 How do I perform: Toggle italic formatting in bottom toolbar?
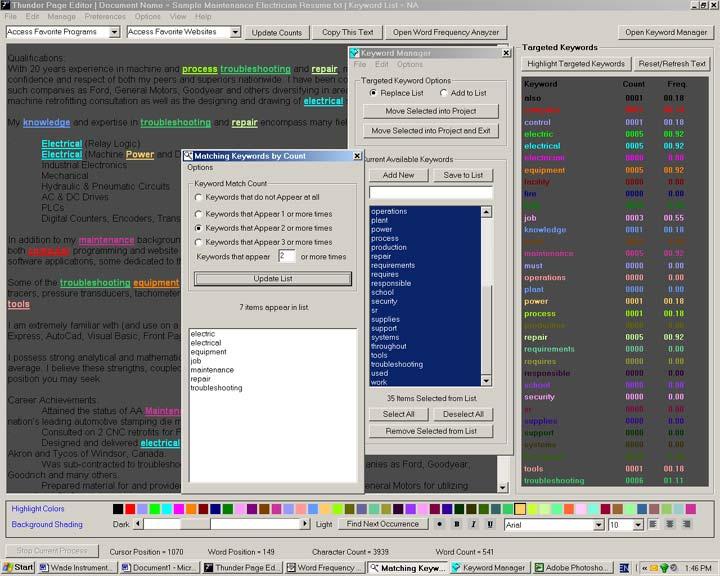[x=473, y=524]
